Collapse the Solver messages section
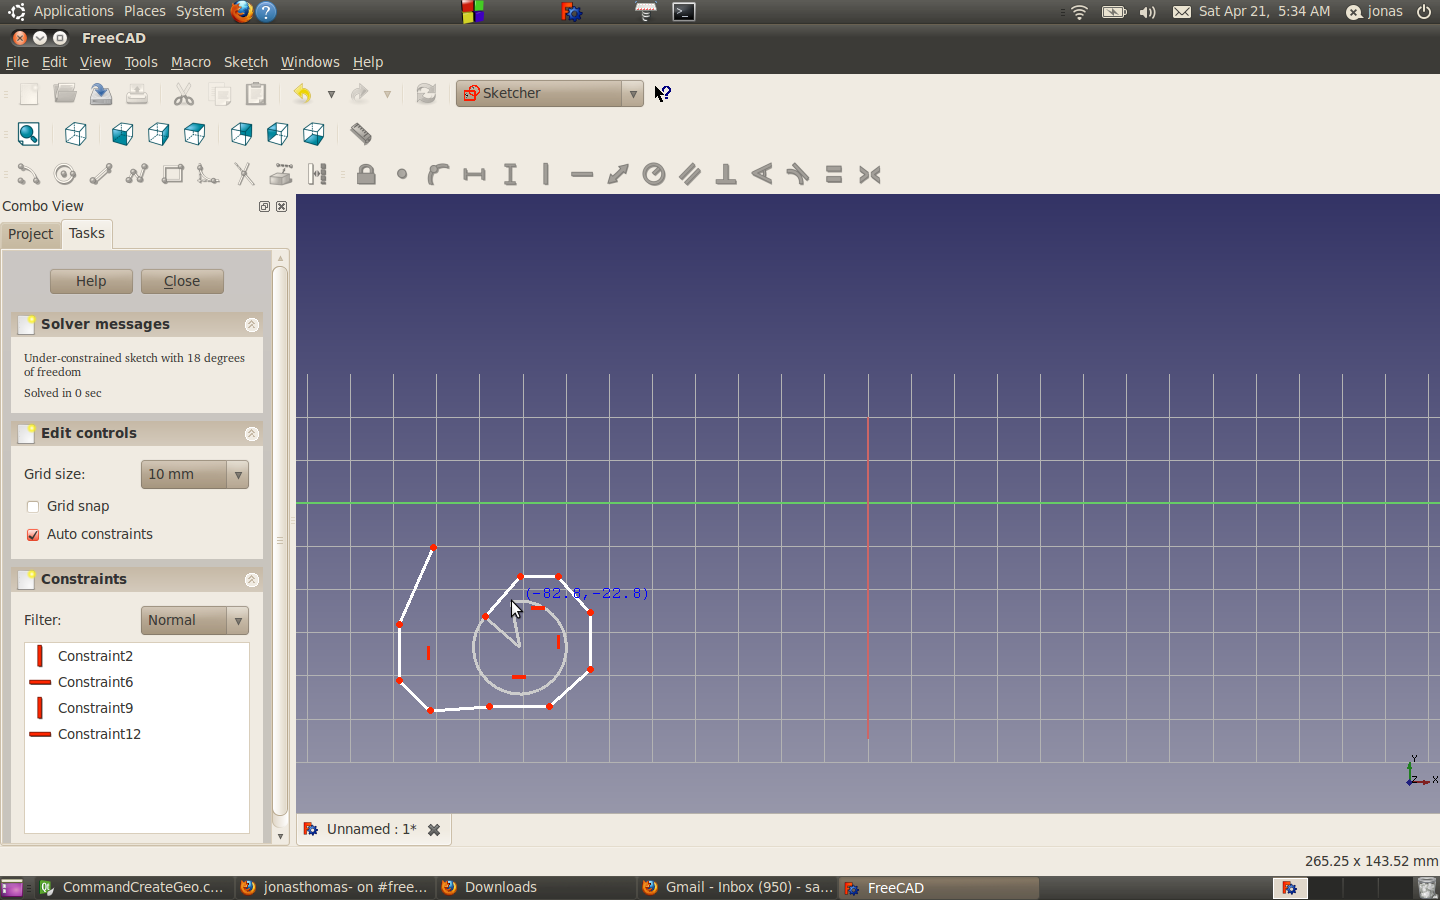Image resolution: width=1440 pixels, height=900 pixels. click(252, 325)
